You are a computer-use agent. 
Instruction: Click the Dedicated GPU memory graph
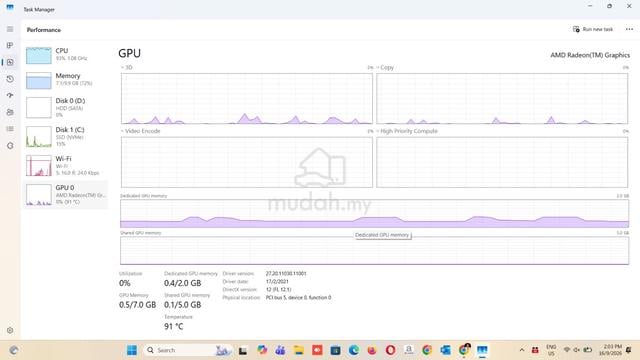point(374,213)
